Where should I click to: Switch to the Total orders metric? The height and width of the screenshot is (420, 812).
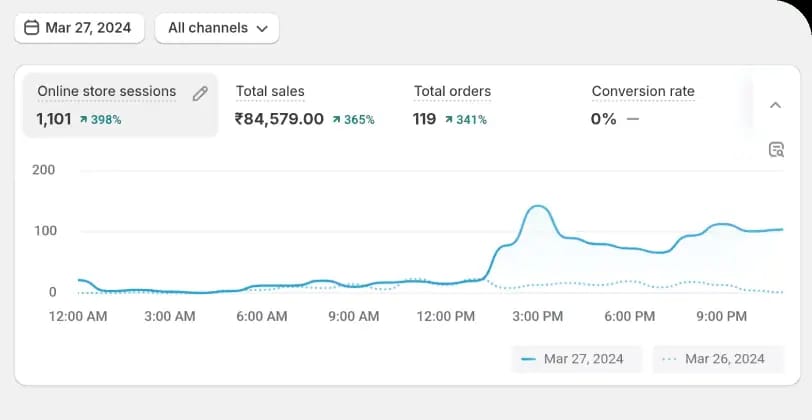452,91
